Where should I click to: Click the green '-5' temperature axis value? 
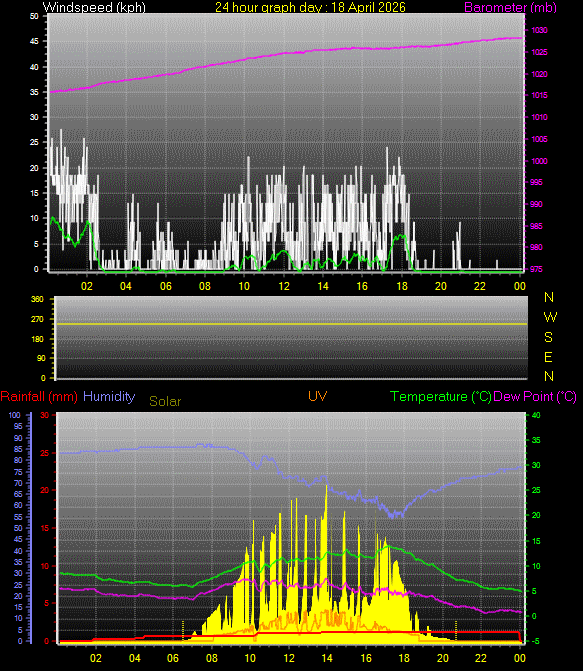535,641
